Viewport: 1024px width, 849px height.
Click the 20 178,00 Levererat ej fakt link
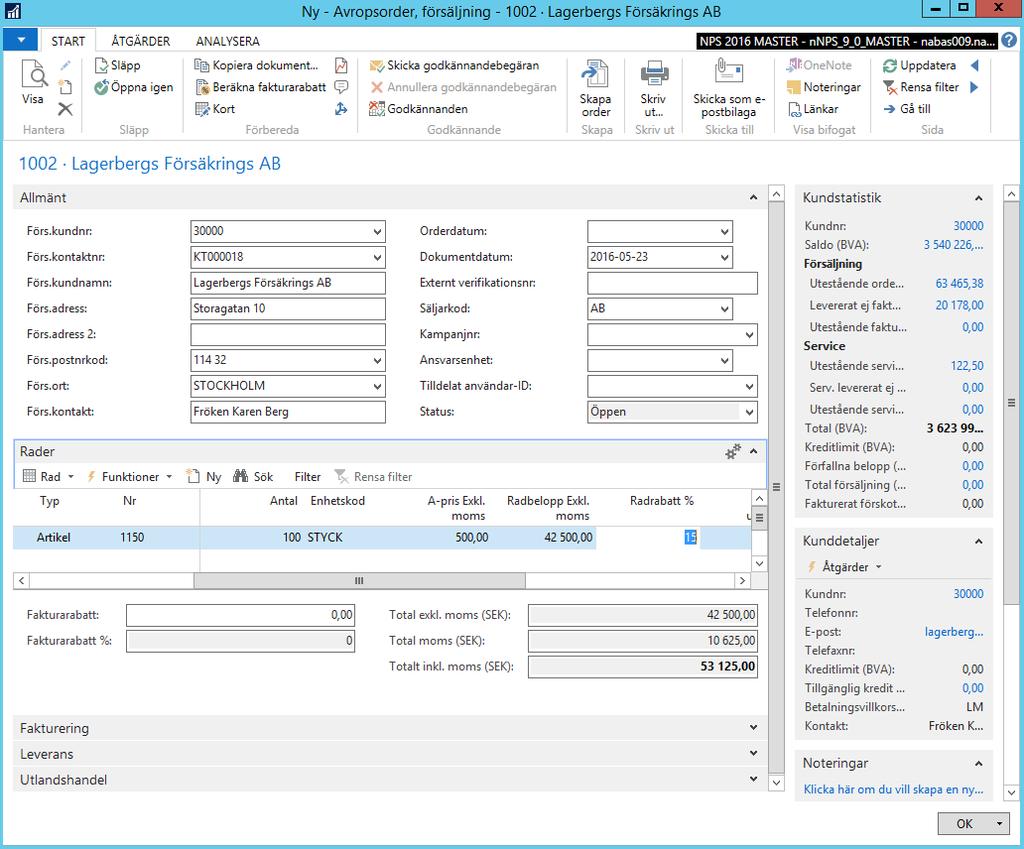coord(959,305)
